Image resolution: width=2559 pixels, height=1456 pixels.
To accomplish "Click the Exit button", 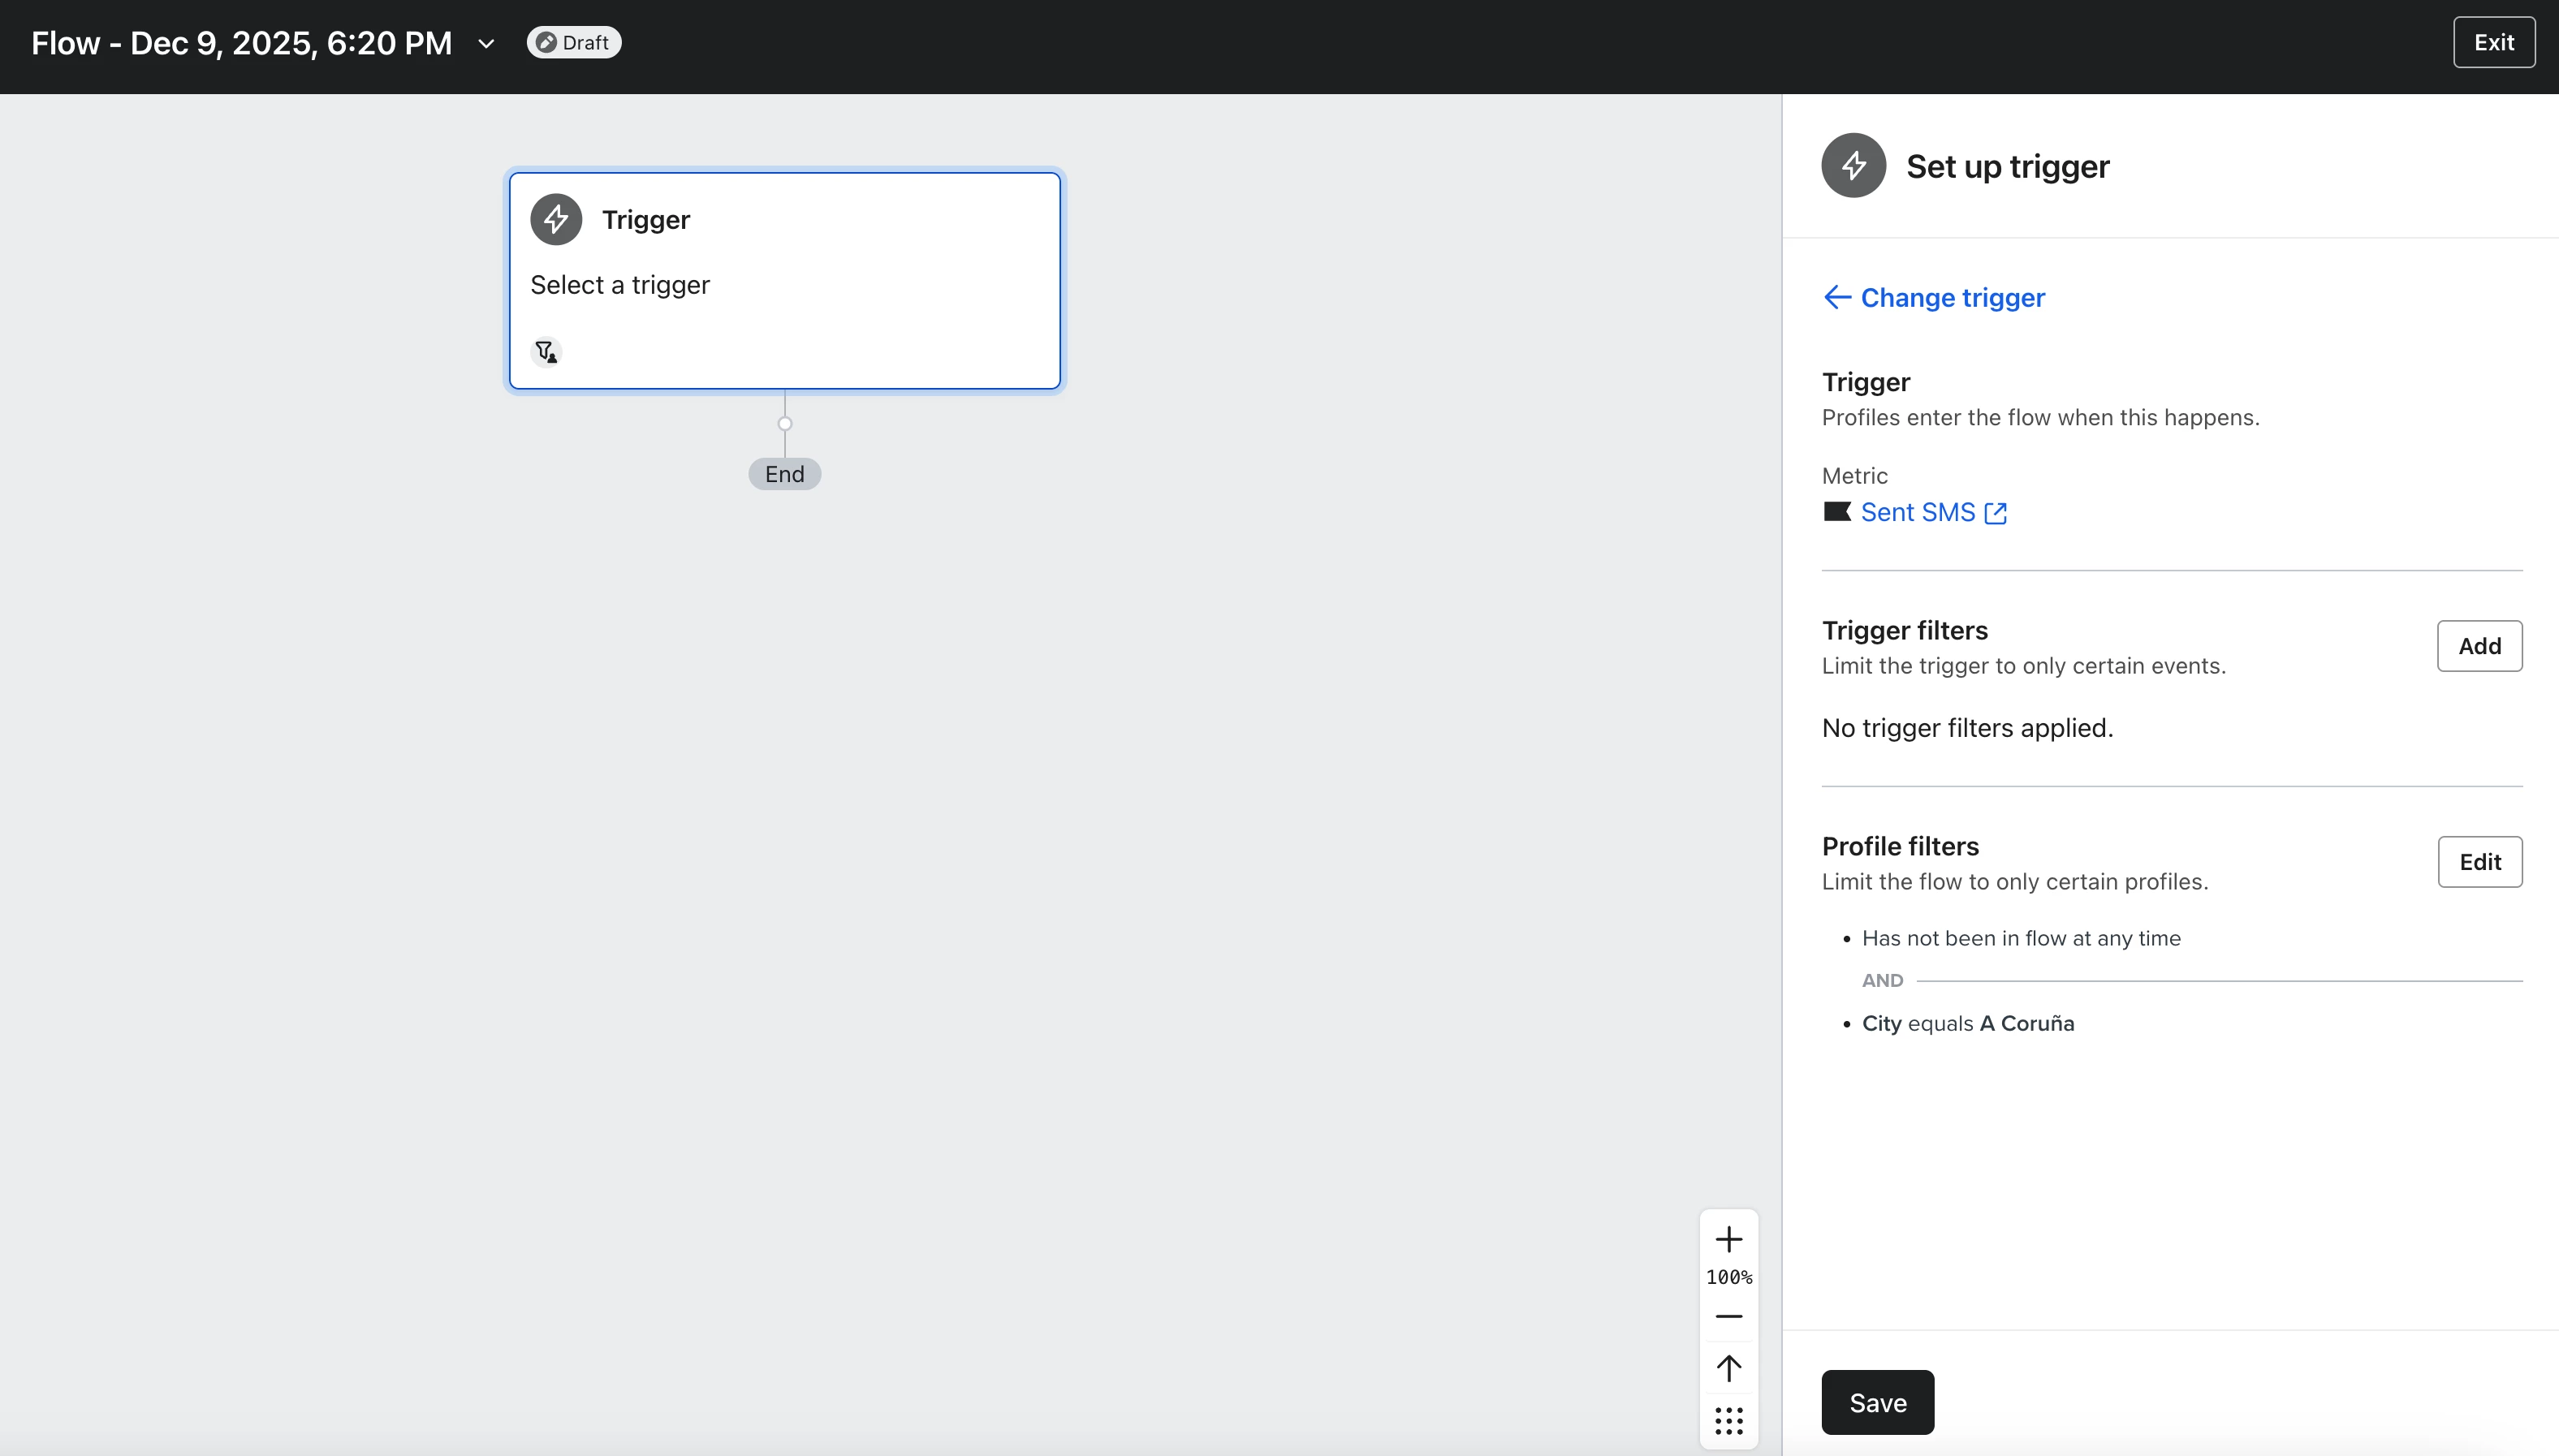I will click(2493, 43).
